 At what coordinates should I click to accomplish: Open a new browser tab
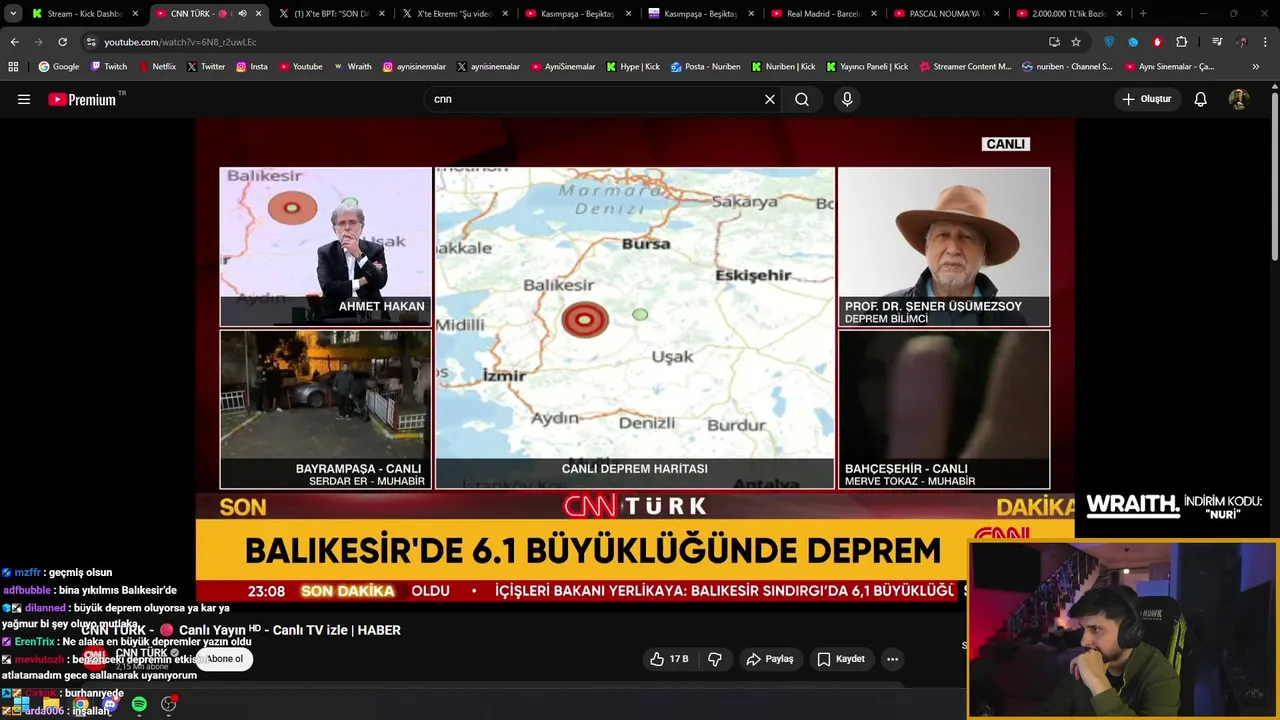pyautogui.click(x=1143, y=14)
